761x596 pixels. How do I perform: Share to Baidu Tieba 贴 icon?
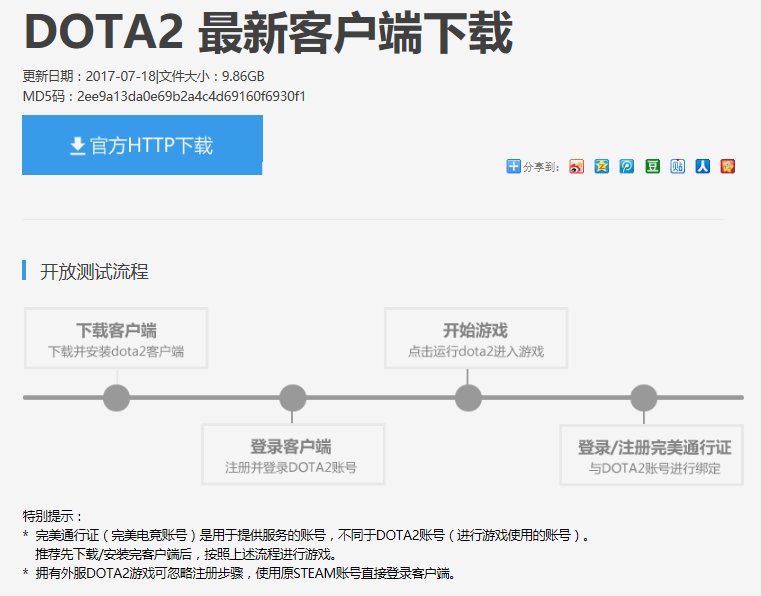[x=678, y=166]
